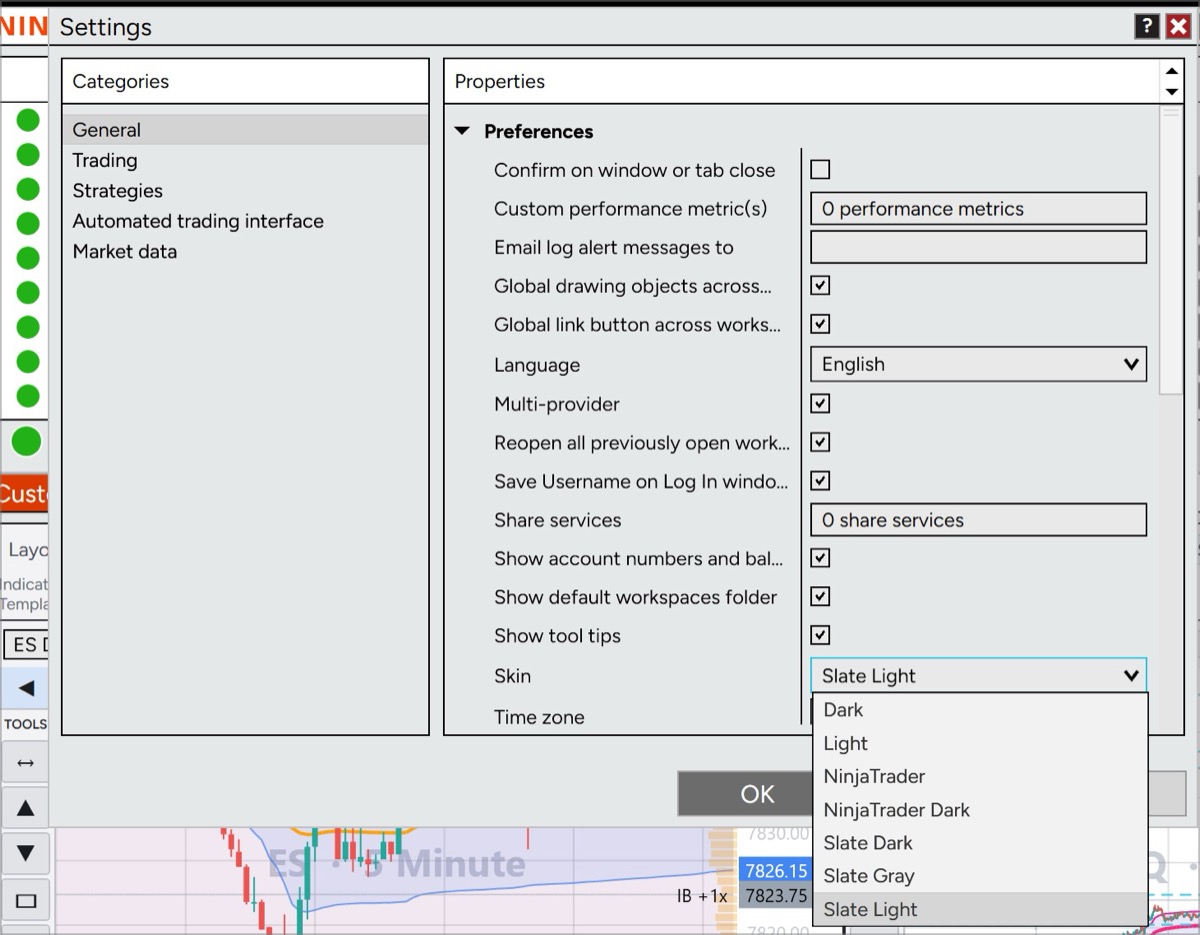The image size is (1200, 935).
Task: Click the left arrow button in chart toolbar
Action: [26, 687]
